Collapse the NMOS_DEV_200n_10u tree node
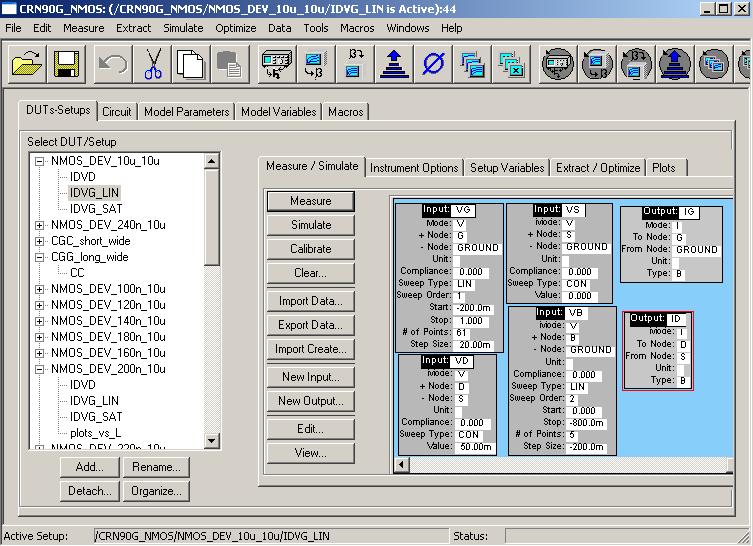This screenshot has height=546, width=753. (40, 369)
